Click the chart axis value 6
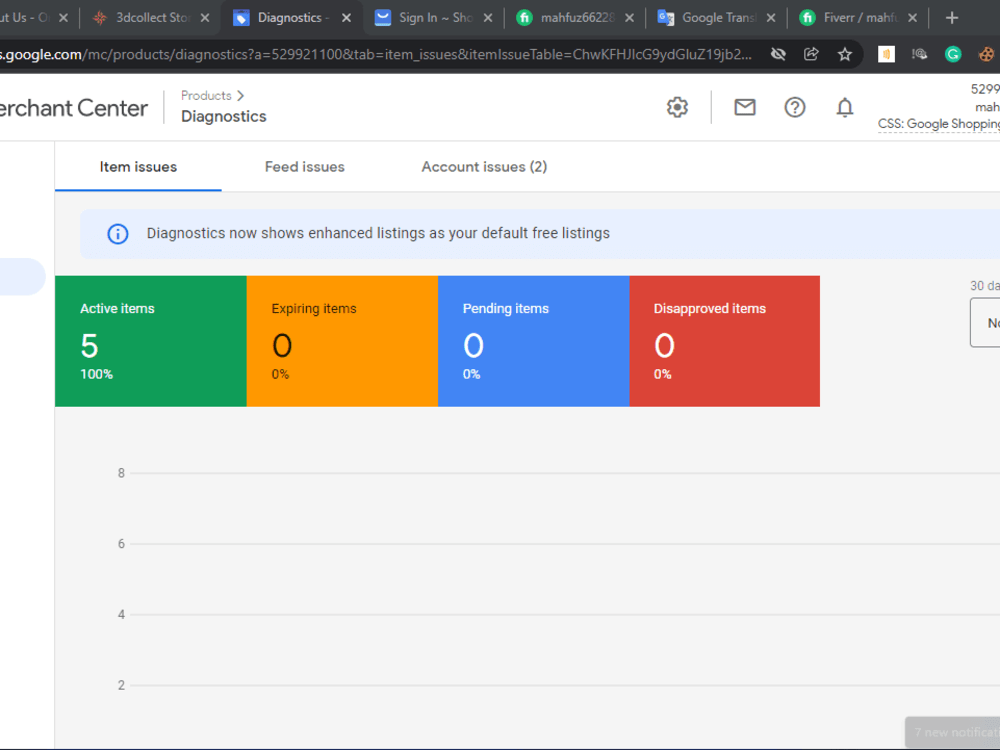1000x750 pixels. click(x=121, y=544)
